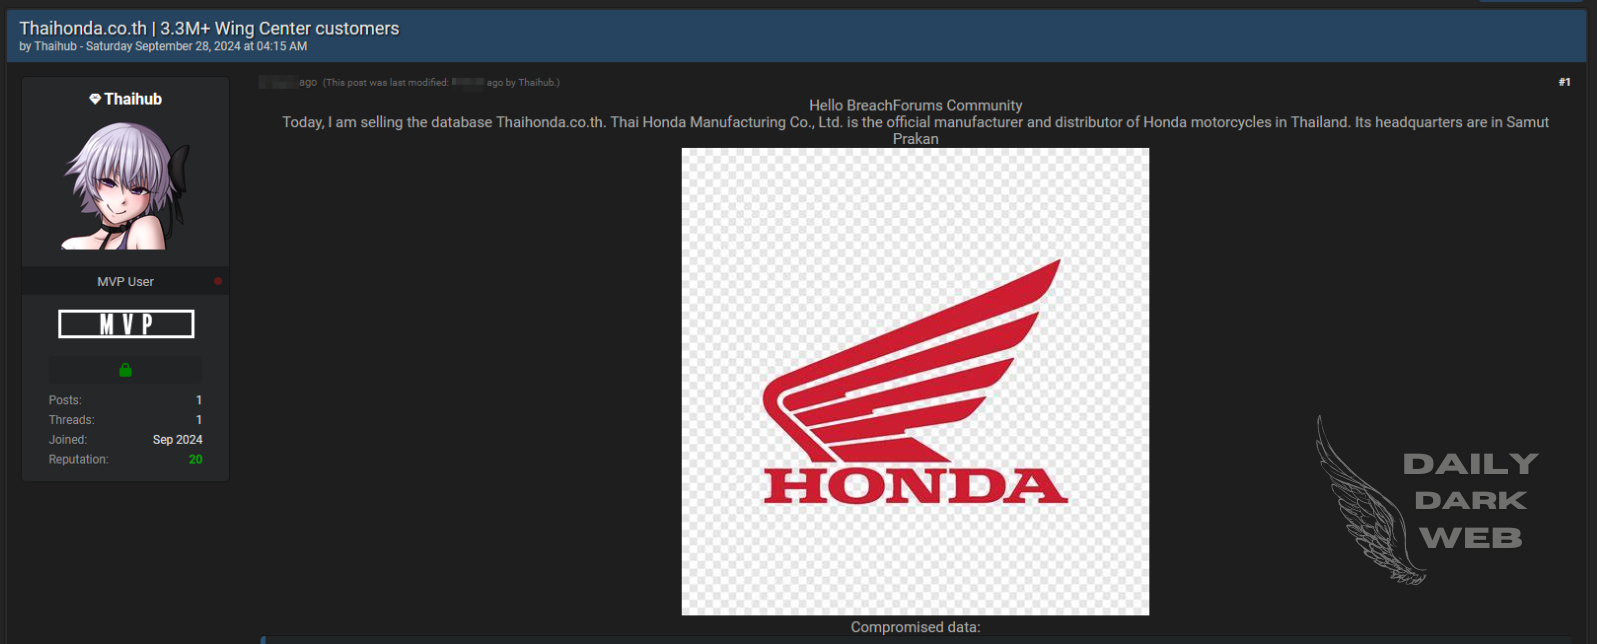Click the 'Reputation:' label

pos(78,460)
